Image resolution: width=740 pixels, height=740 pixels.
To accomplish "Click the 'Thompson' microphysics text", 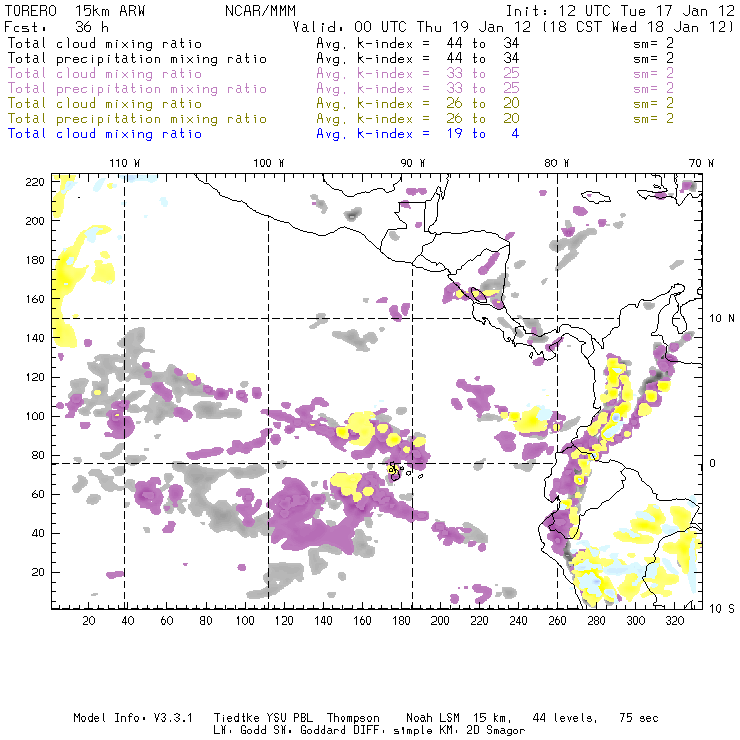I will click(x=353, y=718).
